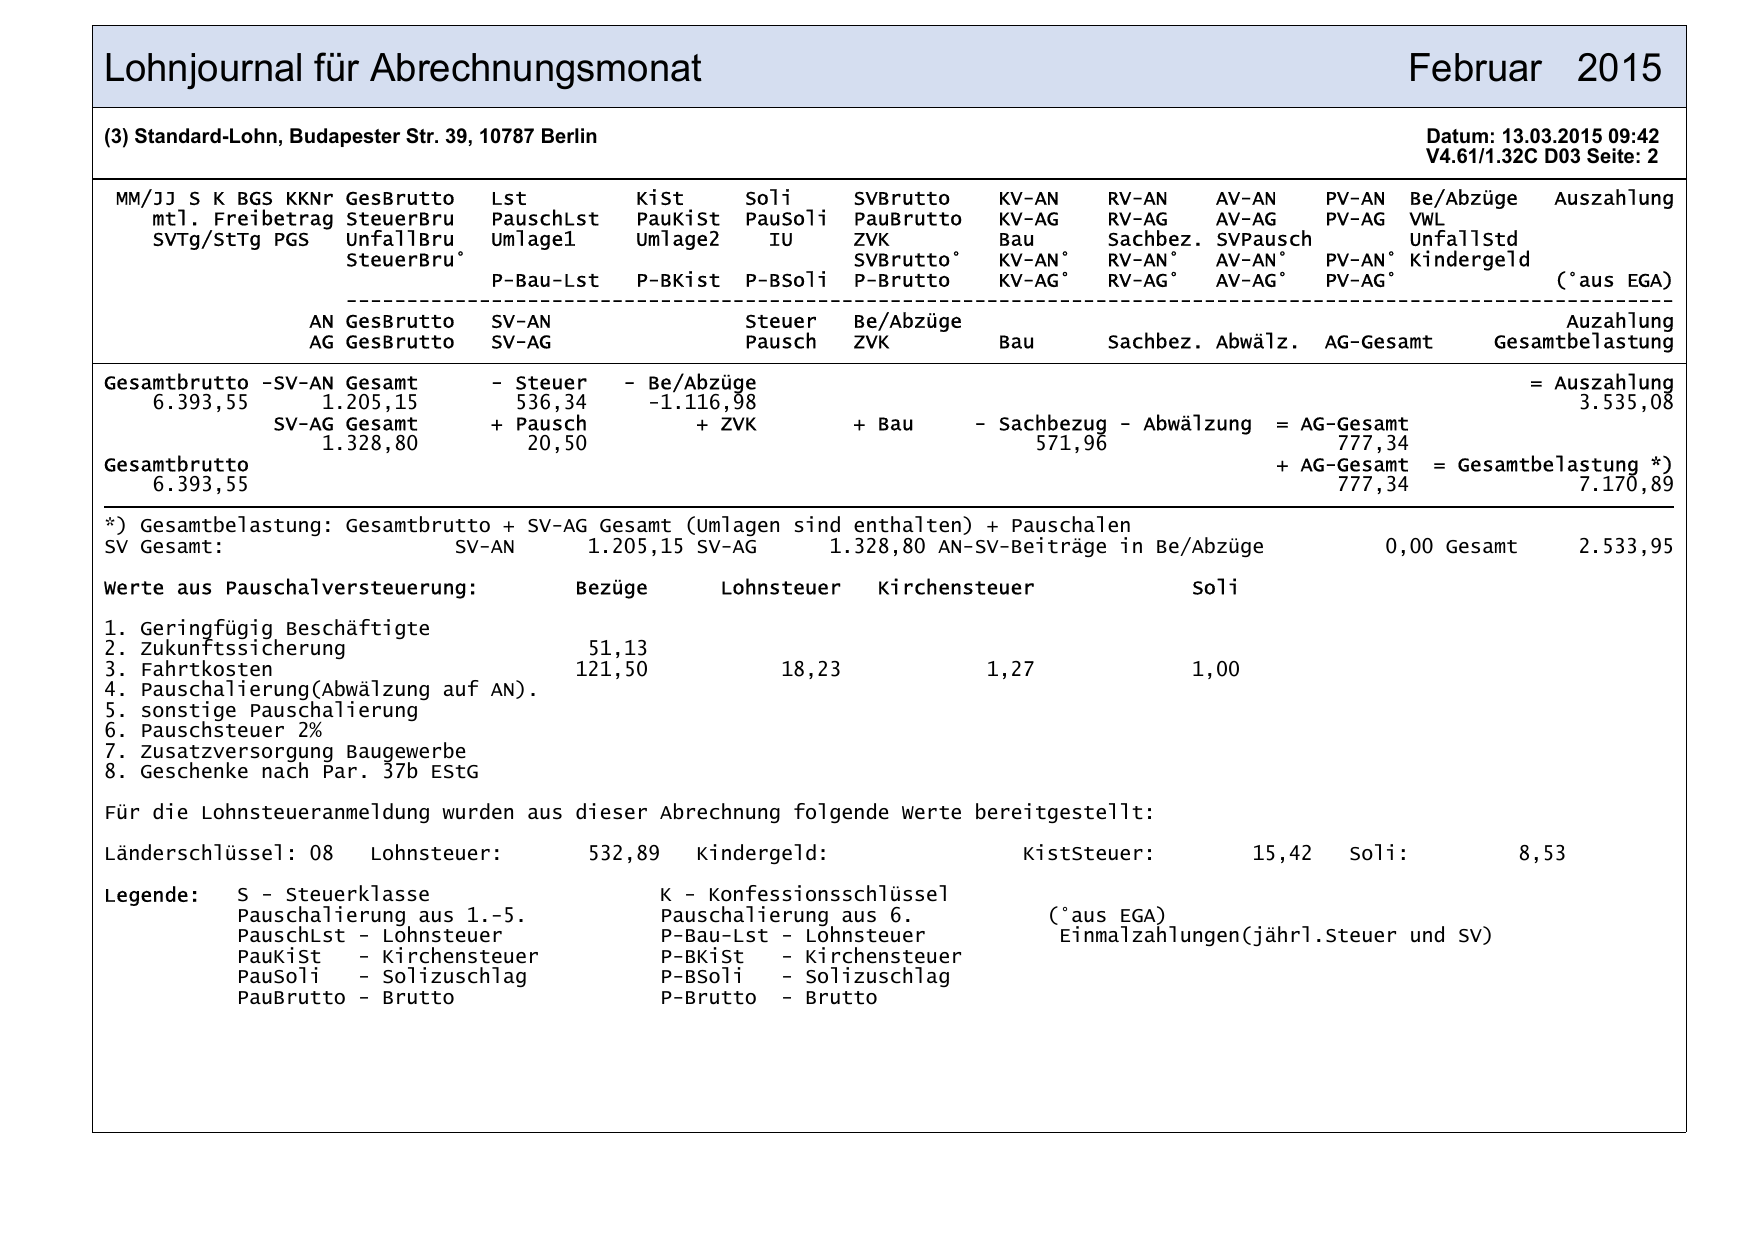1754x1240 pixels.
Task: Click the Steuer value 536,34
Action: (x=550, y=403)
